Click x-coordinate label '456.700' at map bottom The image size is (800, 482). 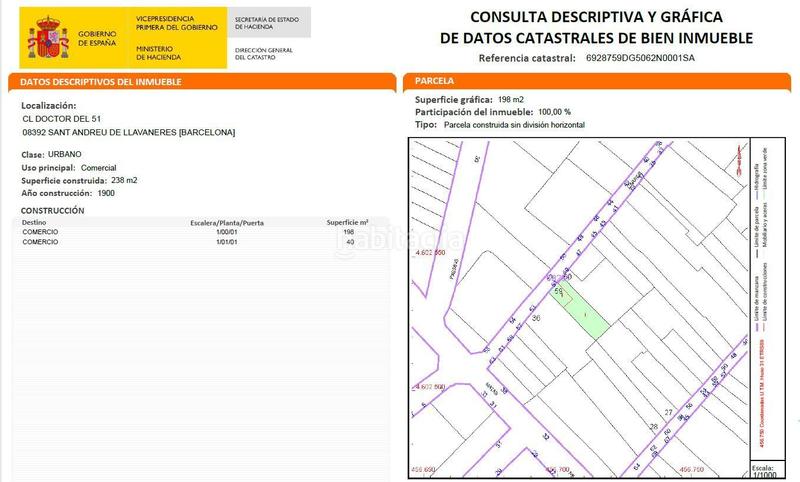coord(558,469)
